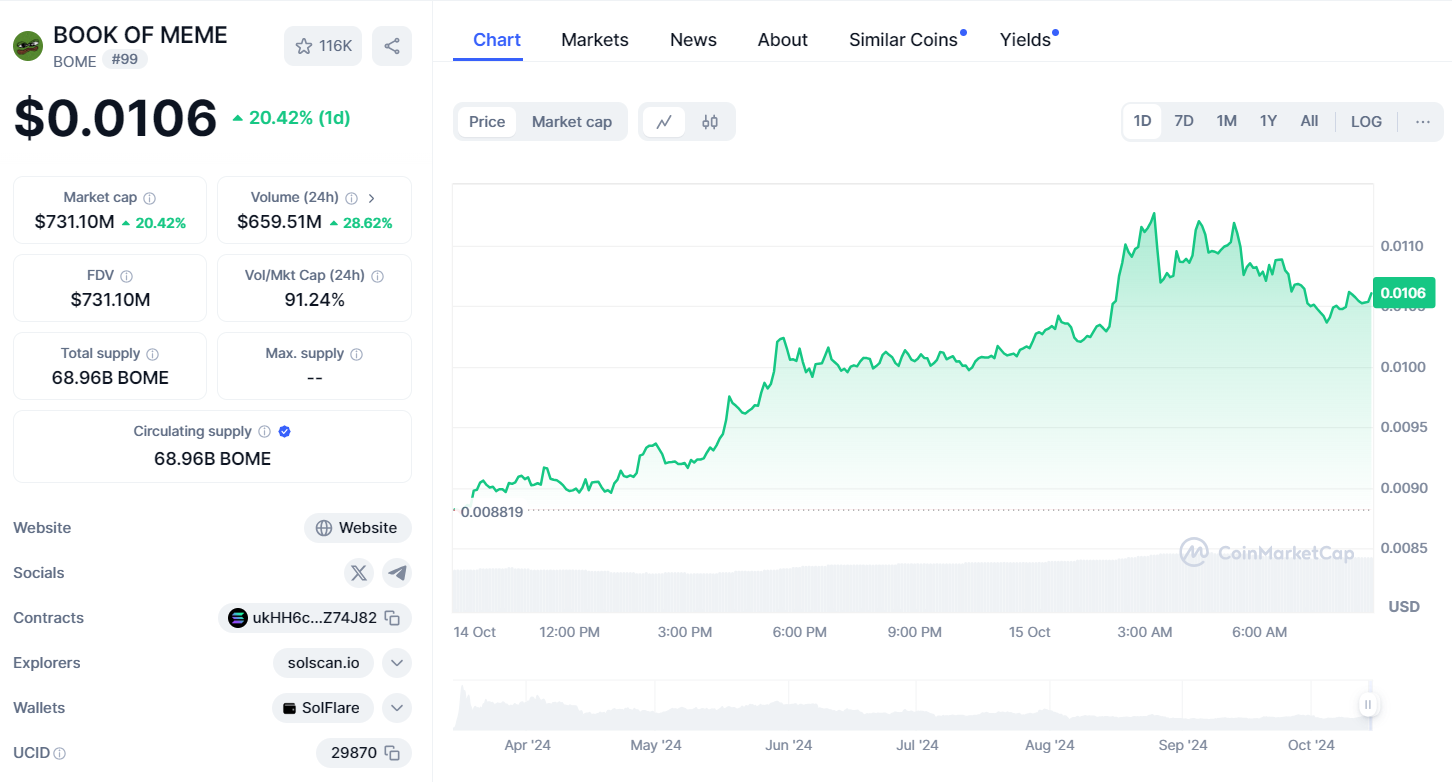Click the $731.10M Market cap value

coord(74,222)
